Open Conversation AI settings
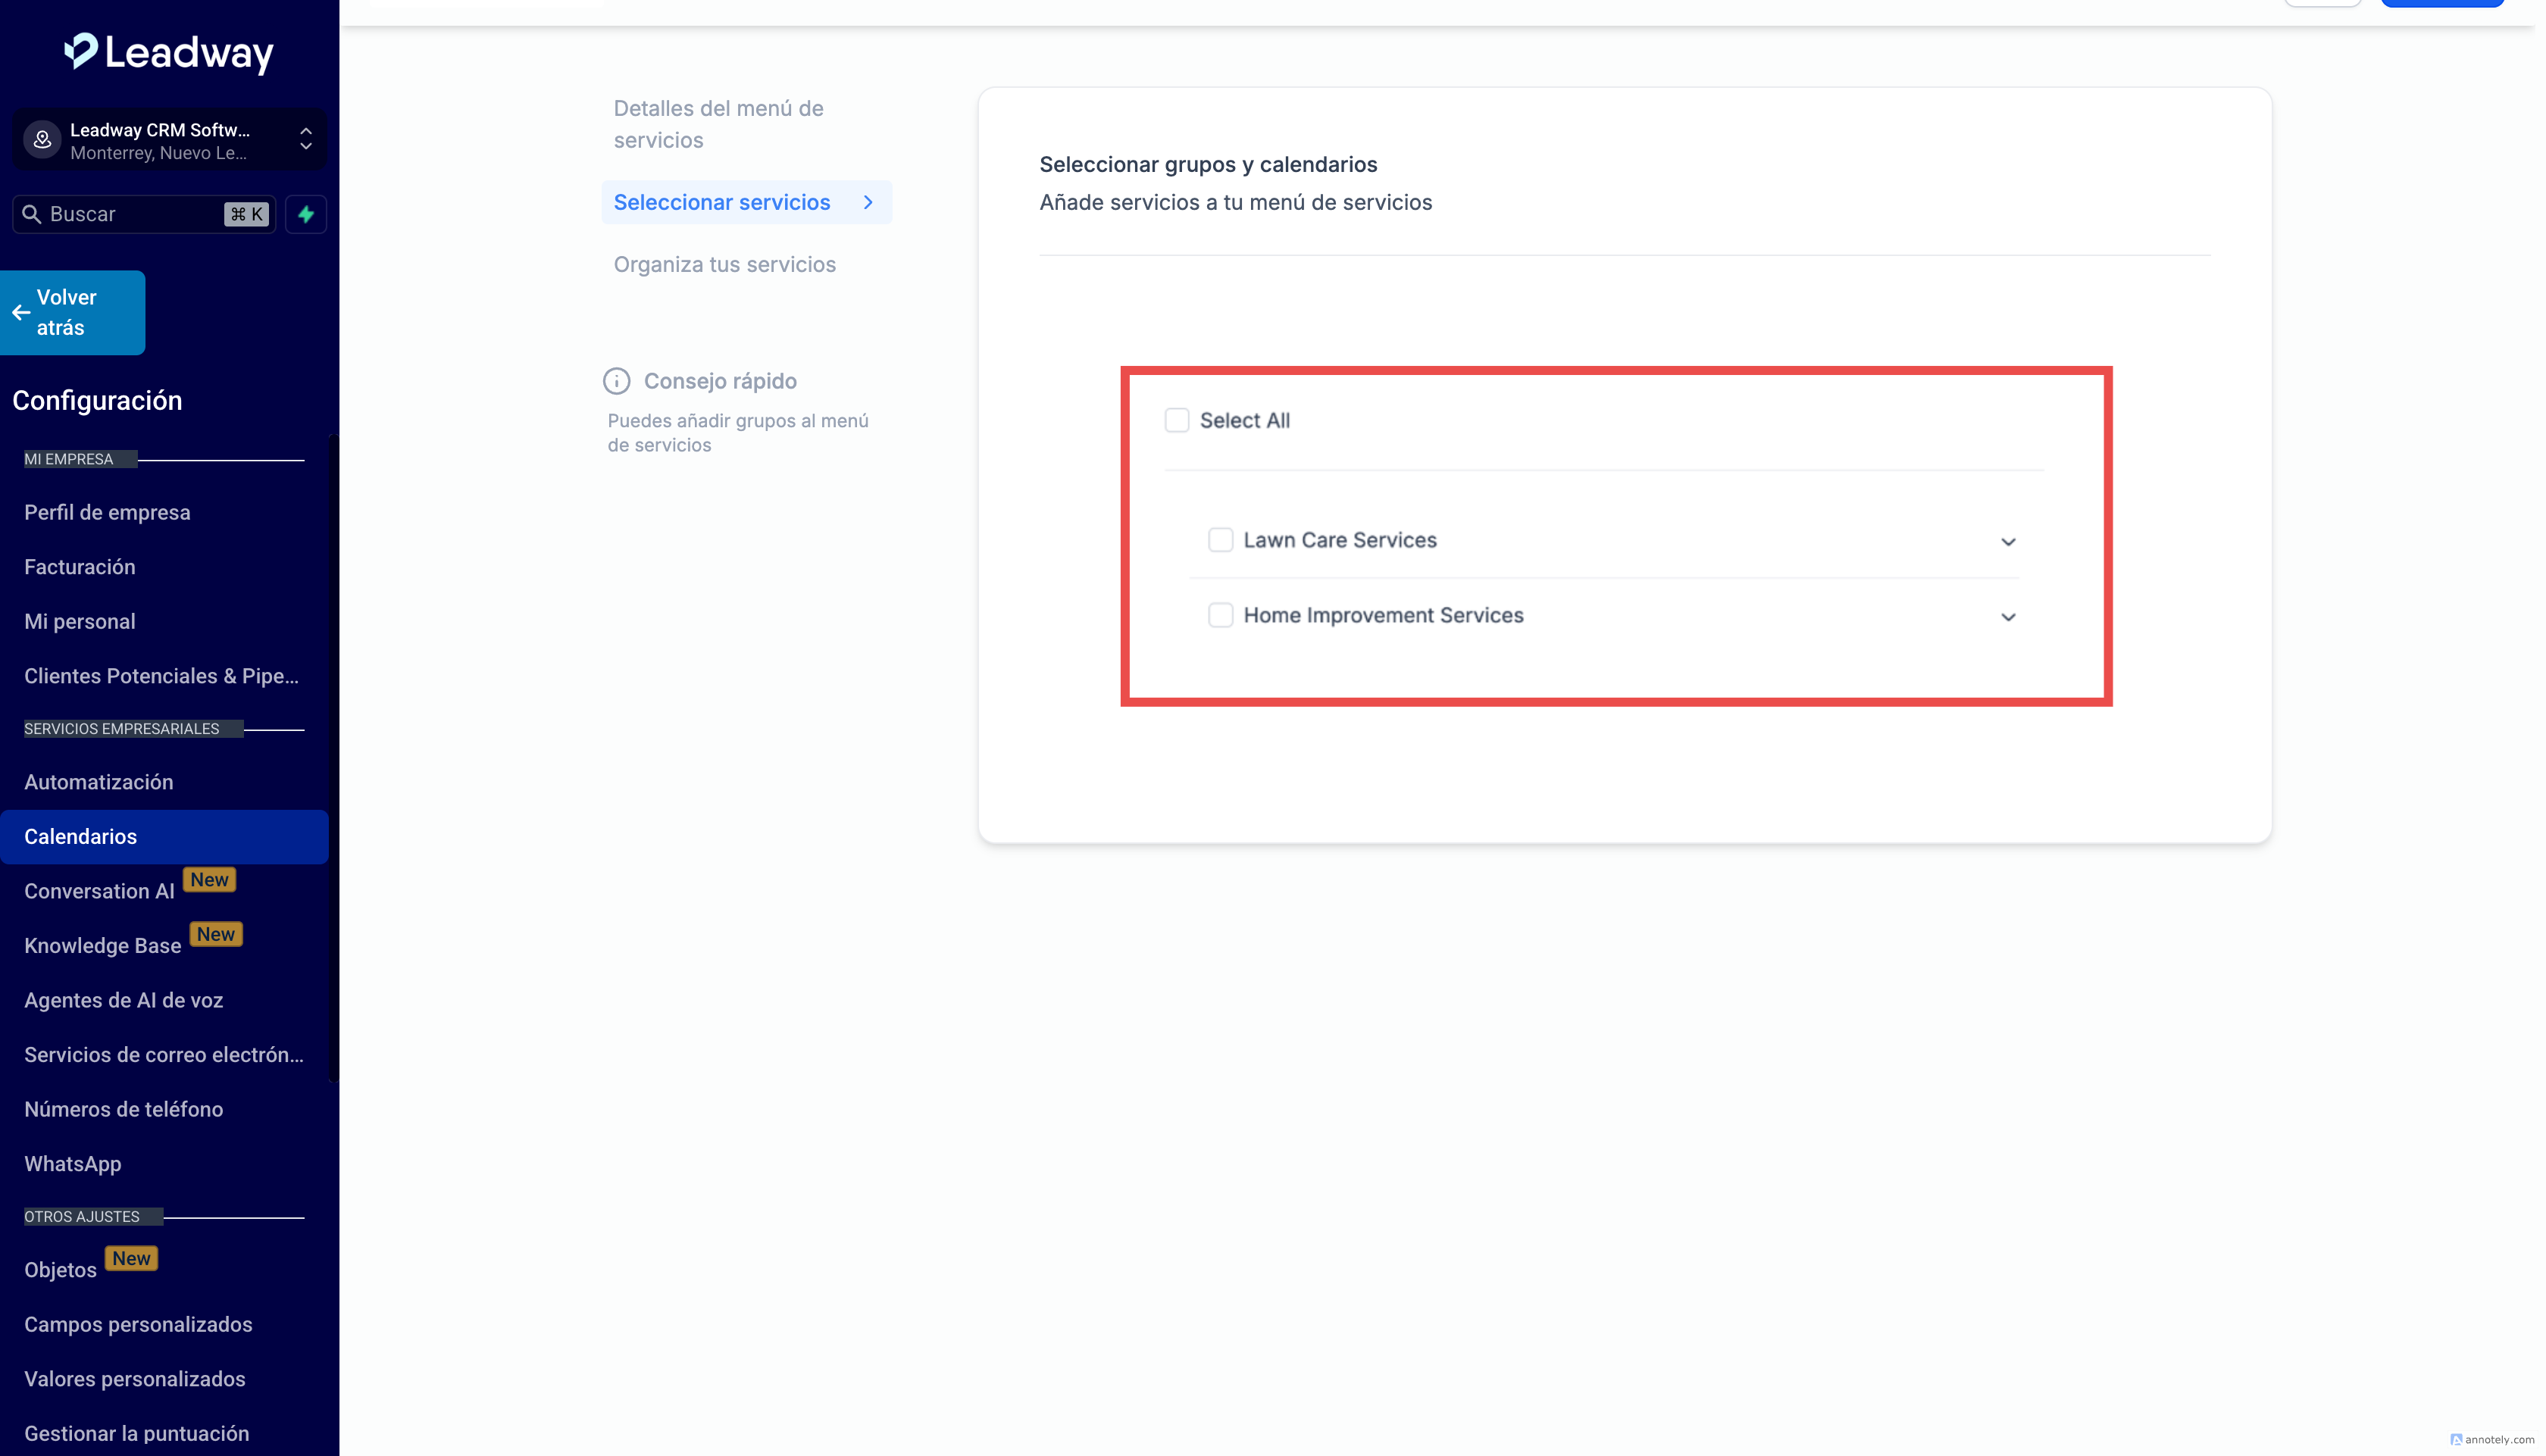This screenshot has height=1456, width=2546. 99,891
